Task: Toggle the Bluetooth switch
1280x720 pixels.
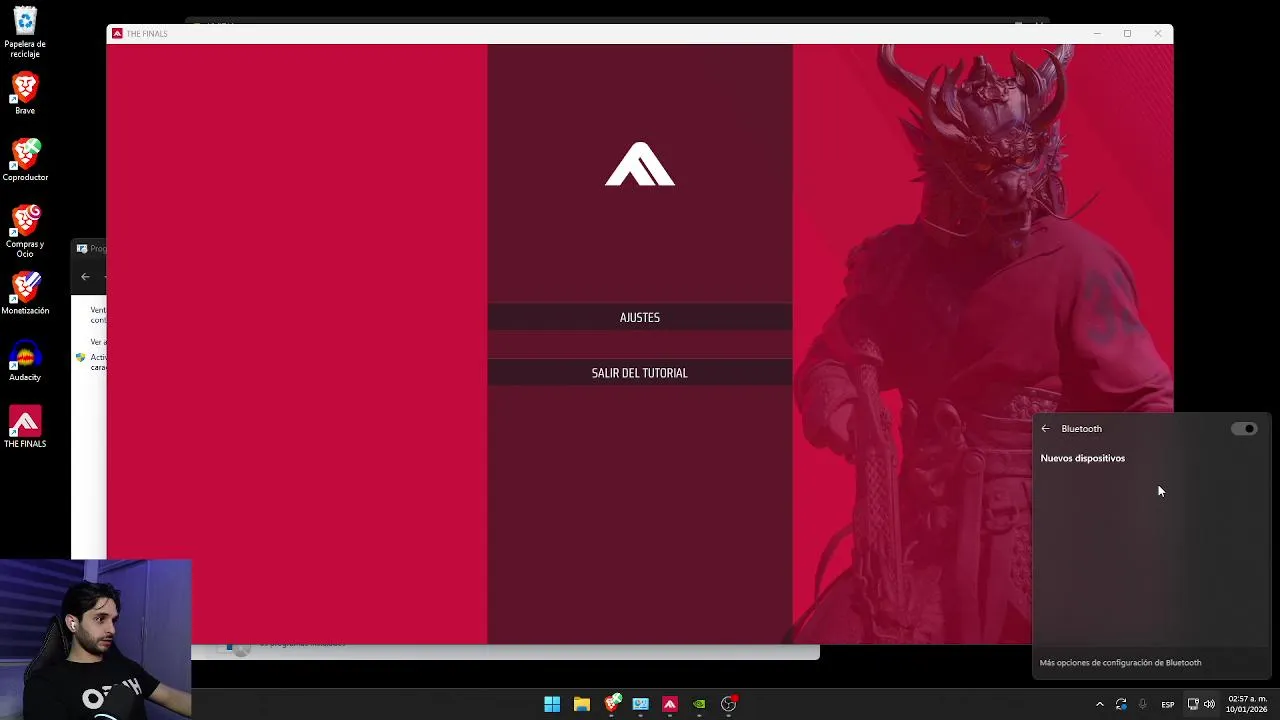Action: 1244,428
